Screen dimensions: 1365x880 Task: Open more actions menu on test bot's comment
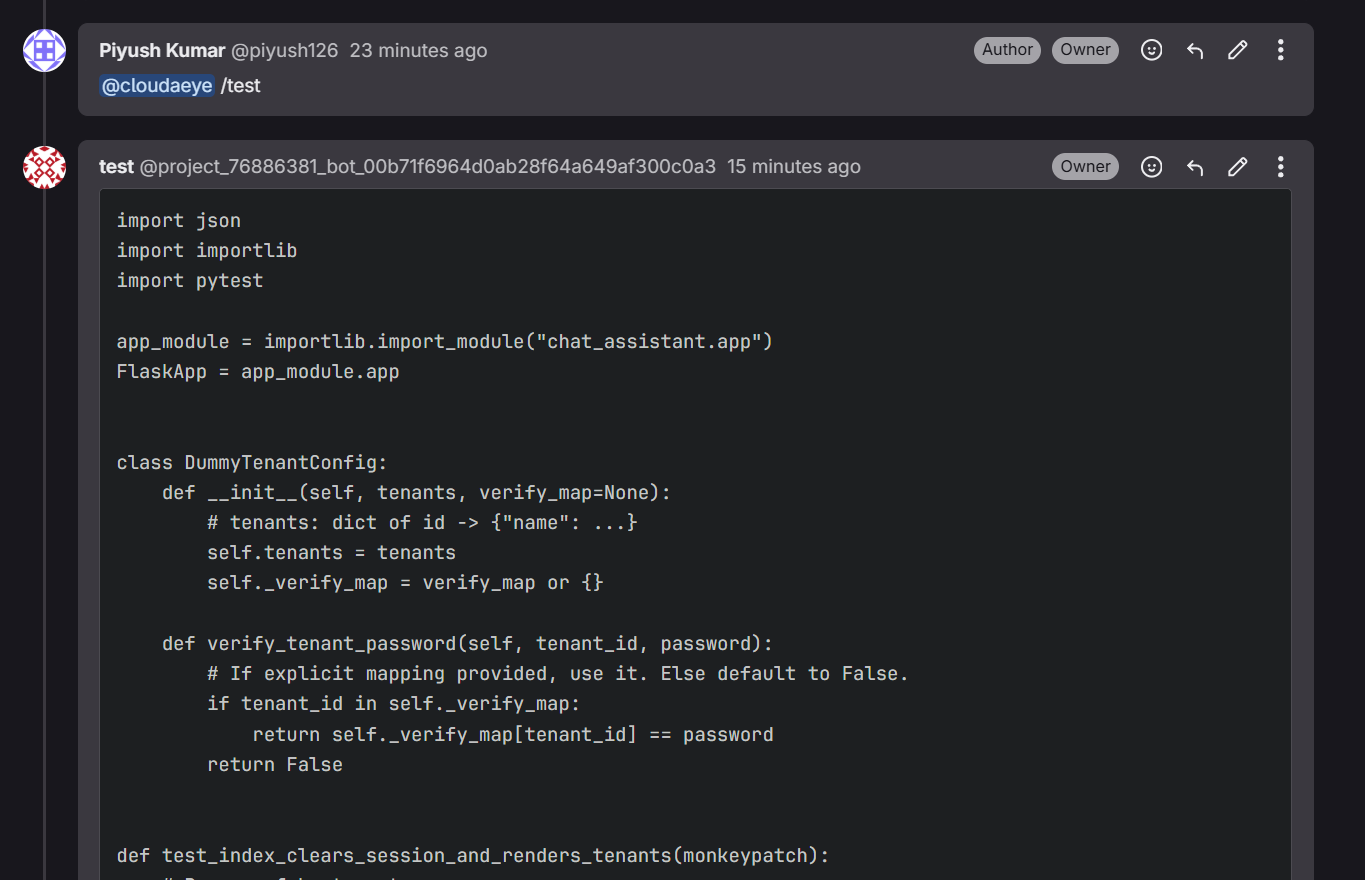click(1280, 166)
